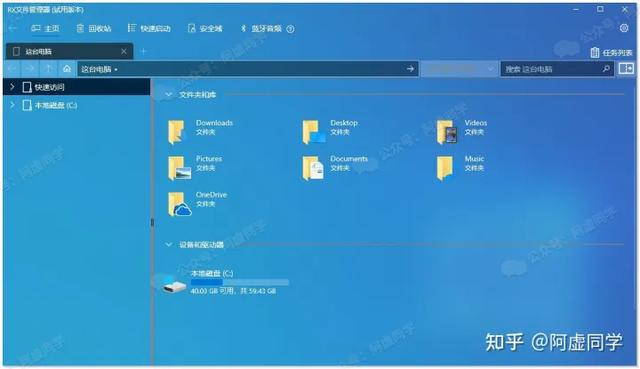Open the OneDrive folder
The width and height of the screenshot is (640, 369).
[198, 203]
